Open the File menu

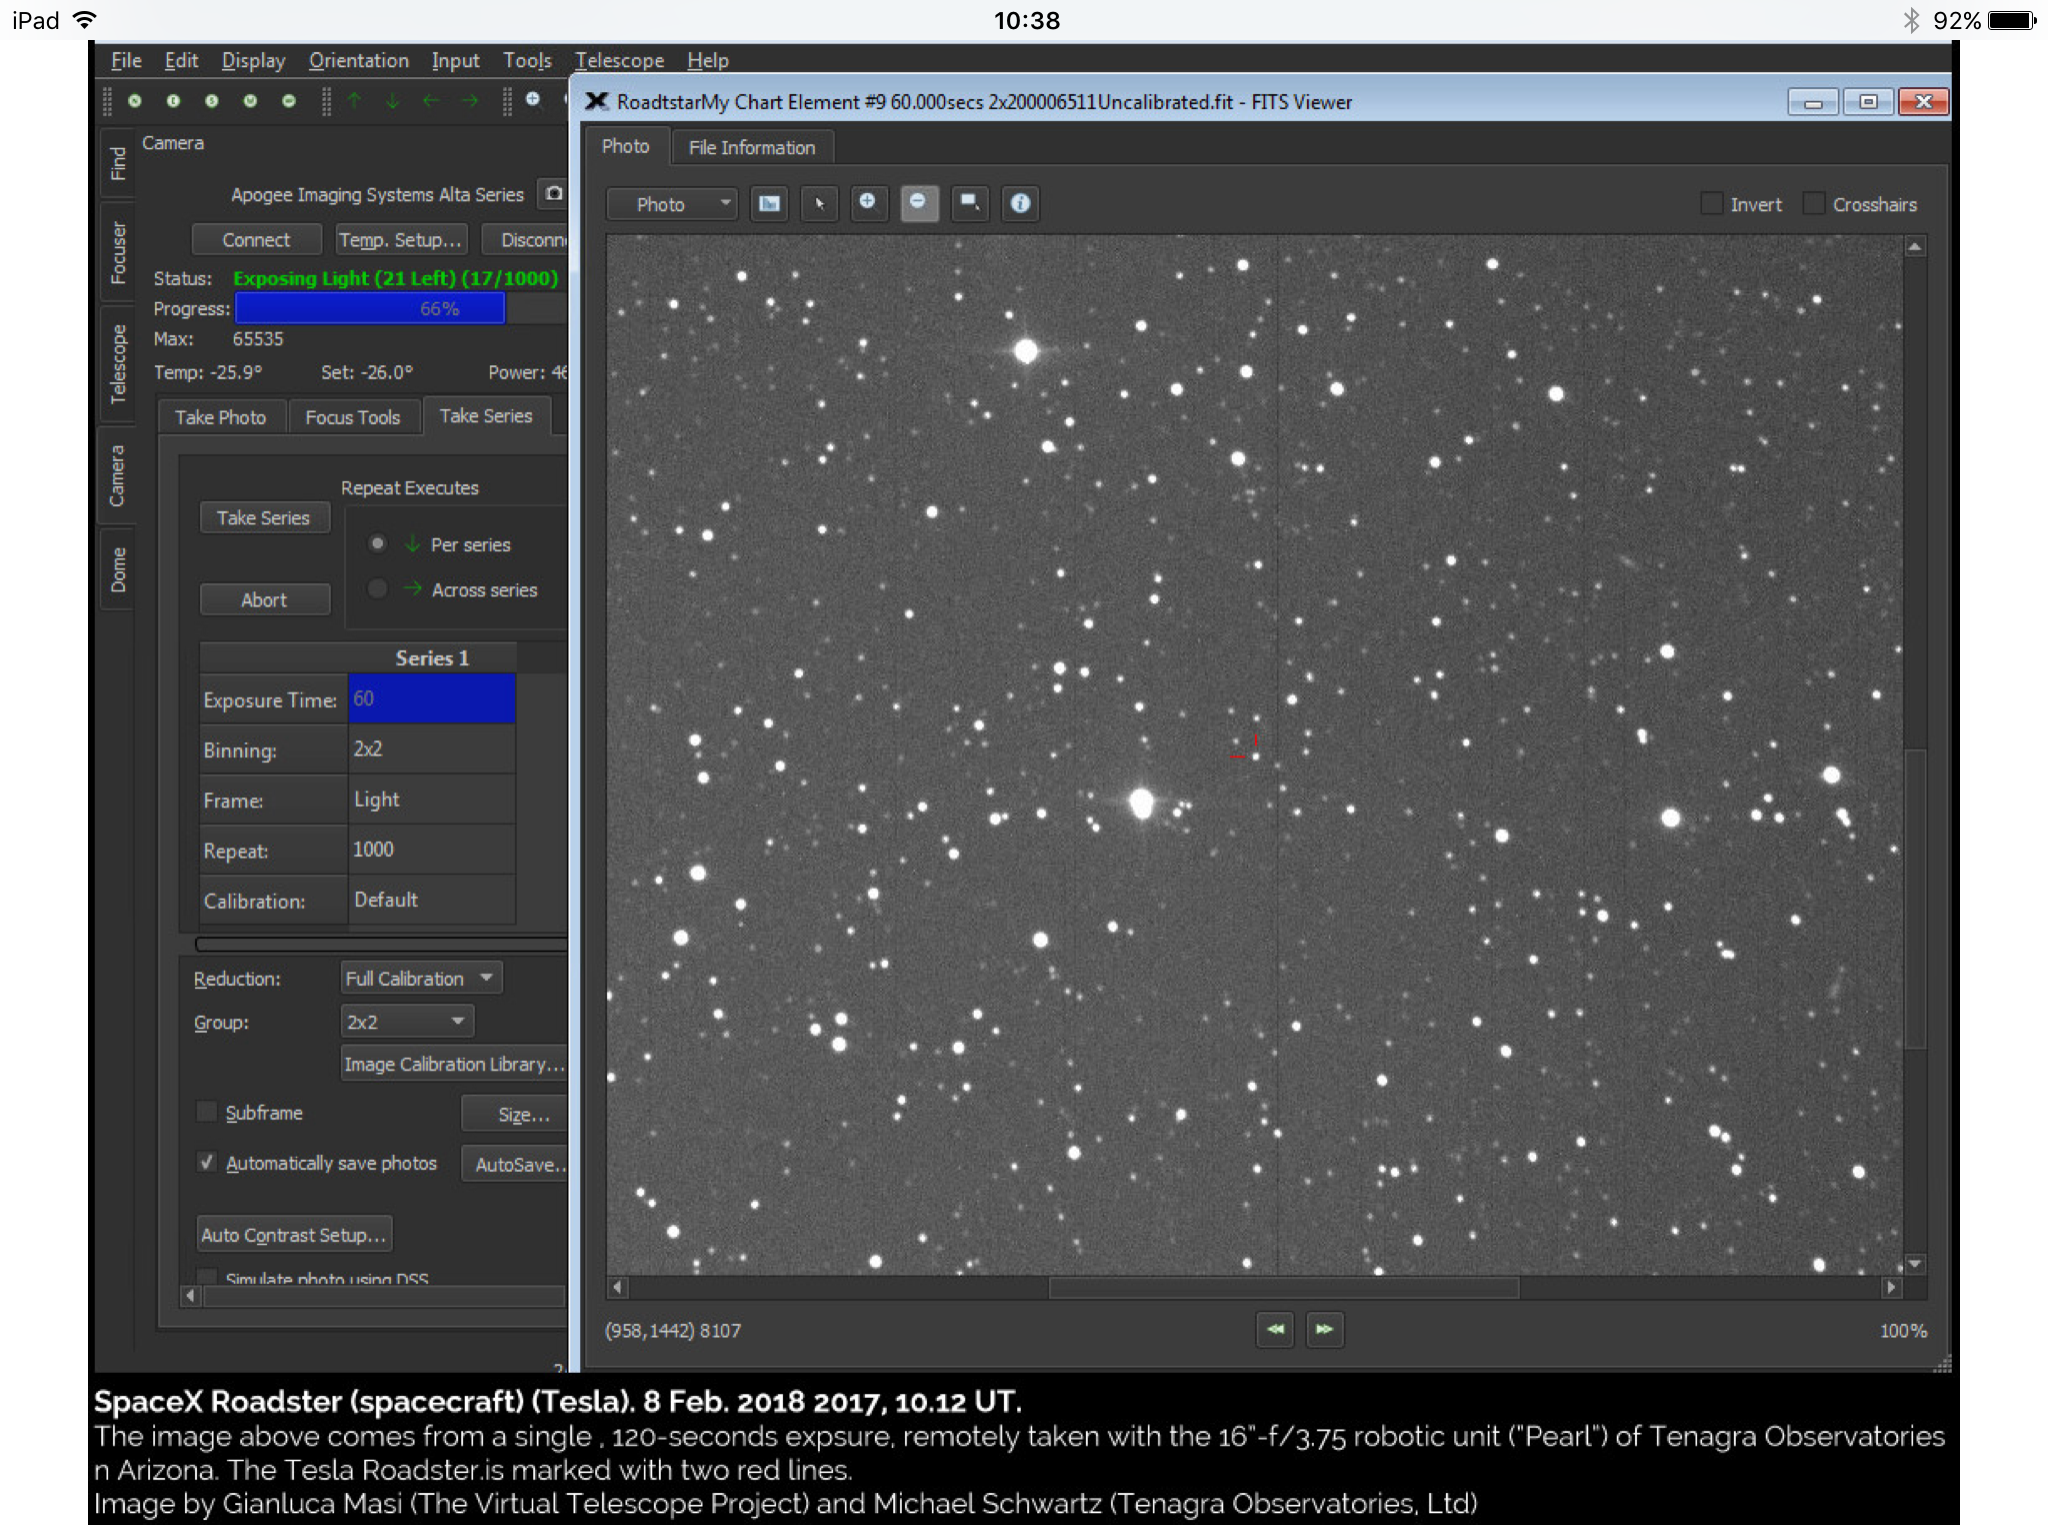click(x=126, y=60)
